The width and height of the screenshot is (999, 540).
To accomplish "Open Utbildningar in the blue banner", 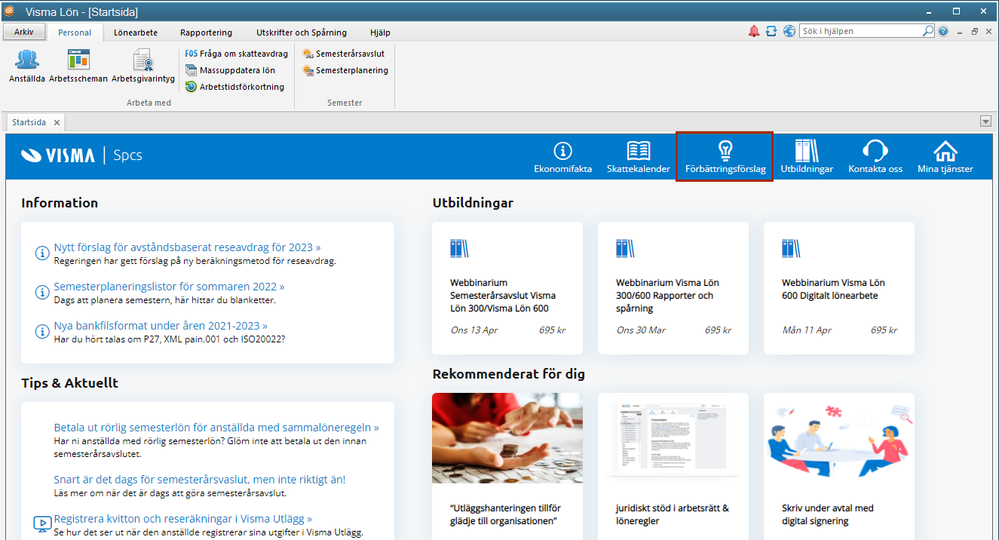I will pos(807,157).
